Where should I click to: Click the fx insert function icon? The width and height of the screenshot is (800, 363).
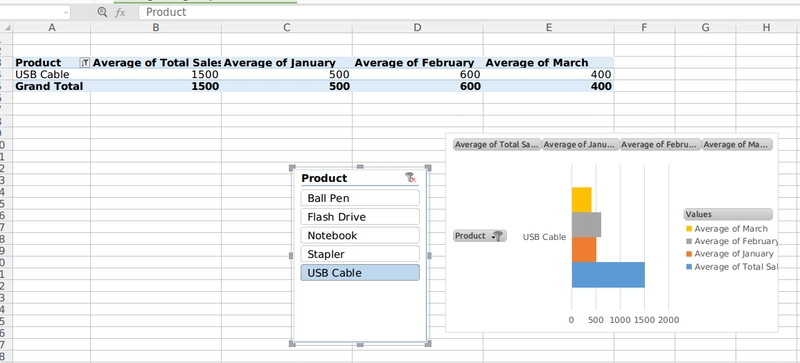coord(120,12)
